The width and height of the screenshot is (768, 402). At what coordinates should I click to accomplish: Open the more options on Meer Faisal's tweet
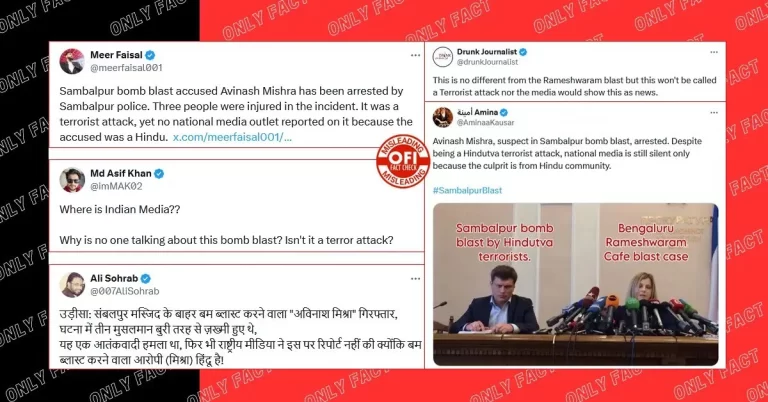click(x=415, y=55)
